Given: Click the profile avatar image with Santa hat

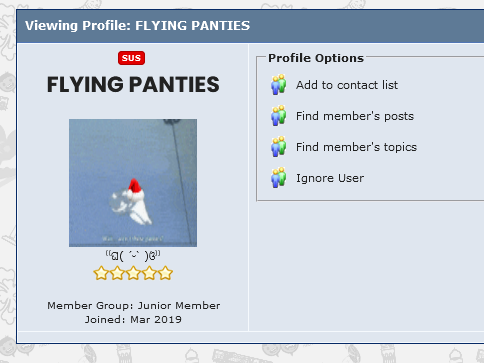Looking at the screenshot, I should (133, 183).
